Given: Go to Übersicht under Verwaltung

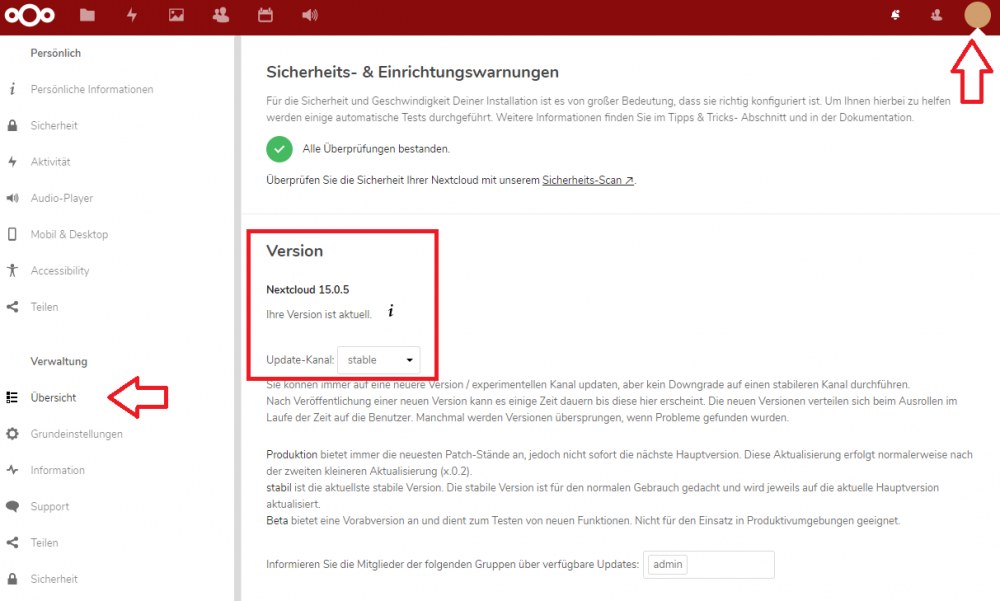Looking at the screenshot, I should coord(54,397).
